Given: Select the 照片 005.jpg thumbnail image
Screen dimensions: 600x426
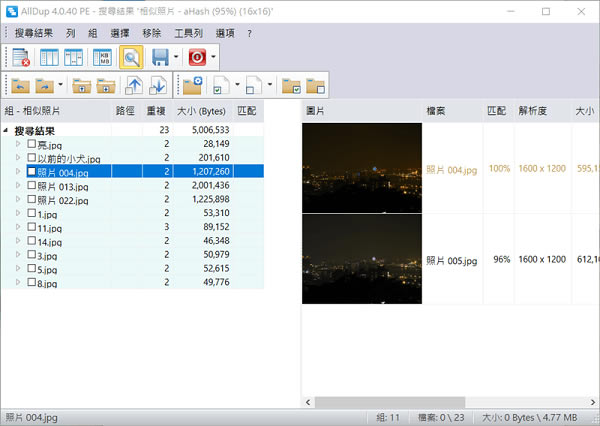Looking at the screenshot, I should (x=361, y=259).
